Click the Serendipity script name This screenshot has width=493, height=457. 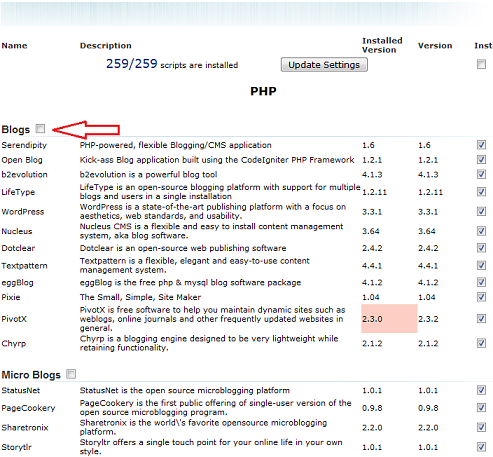pos(24,145)
